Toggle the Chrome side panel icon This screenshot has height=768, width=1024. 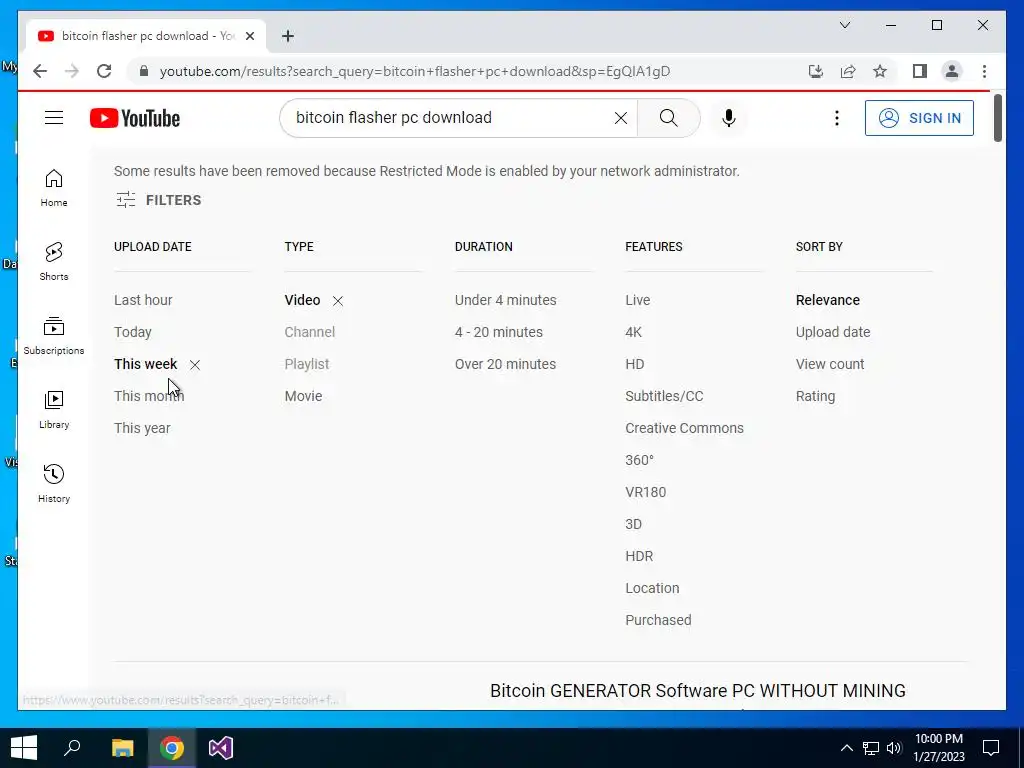[920, 71]
